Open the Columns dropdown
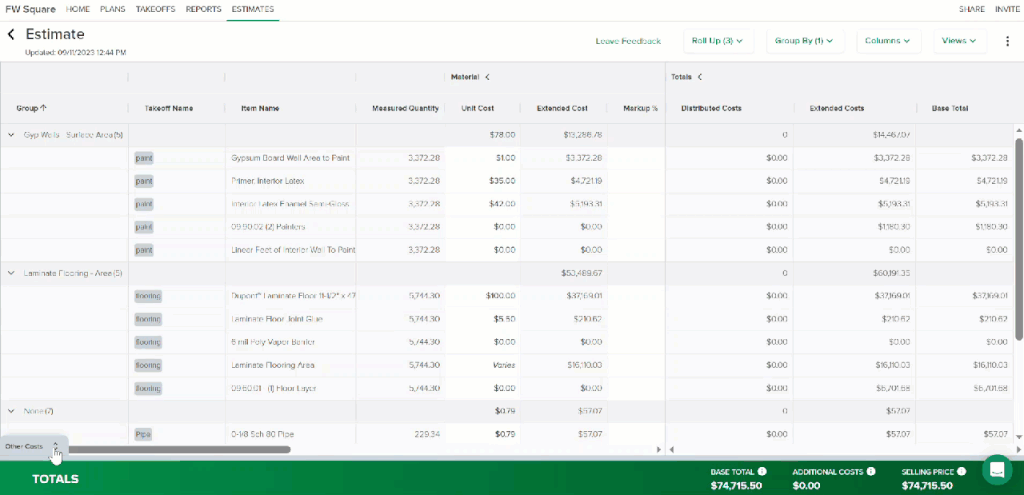1024x495 pixels. click(887, 41)
